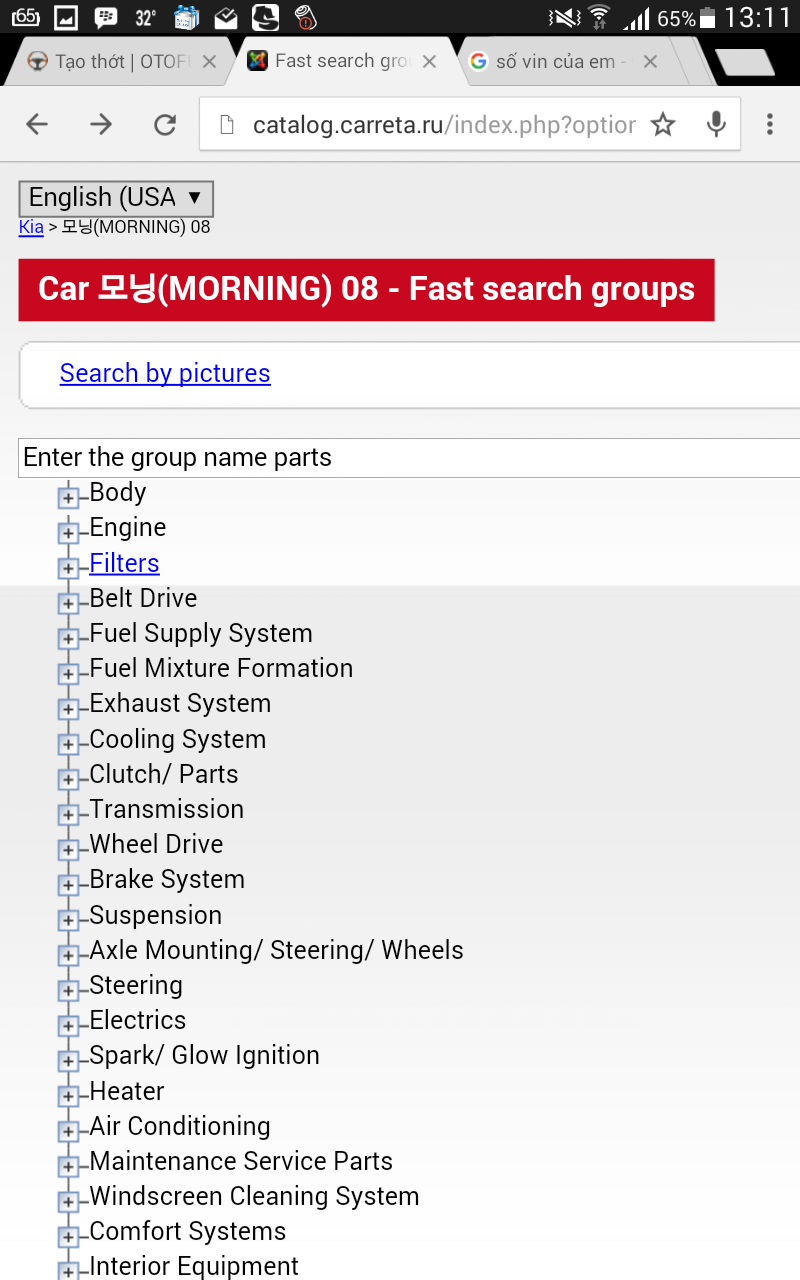800x1280 pixels.
Task: Expand the Suspension group
Action: (68, 920)
